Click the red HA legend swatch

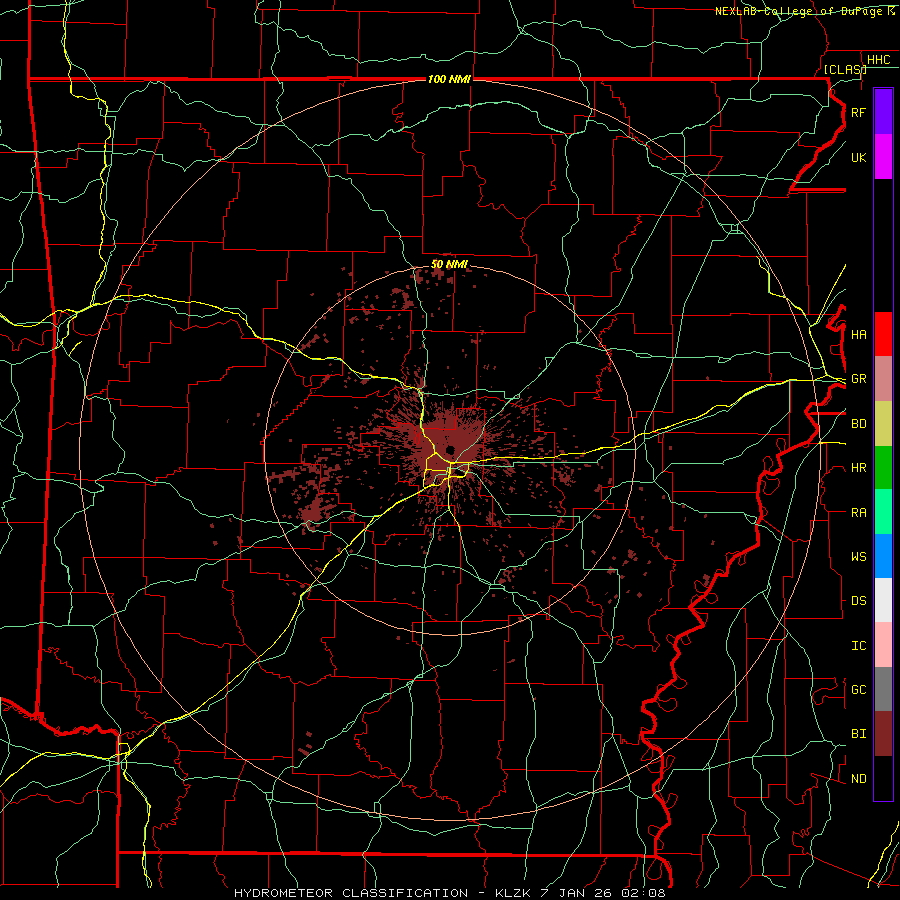[x=883, y=334]
